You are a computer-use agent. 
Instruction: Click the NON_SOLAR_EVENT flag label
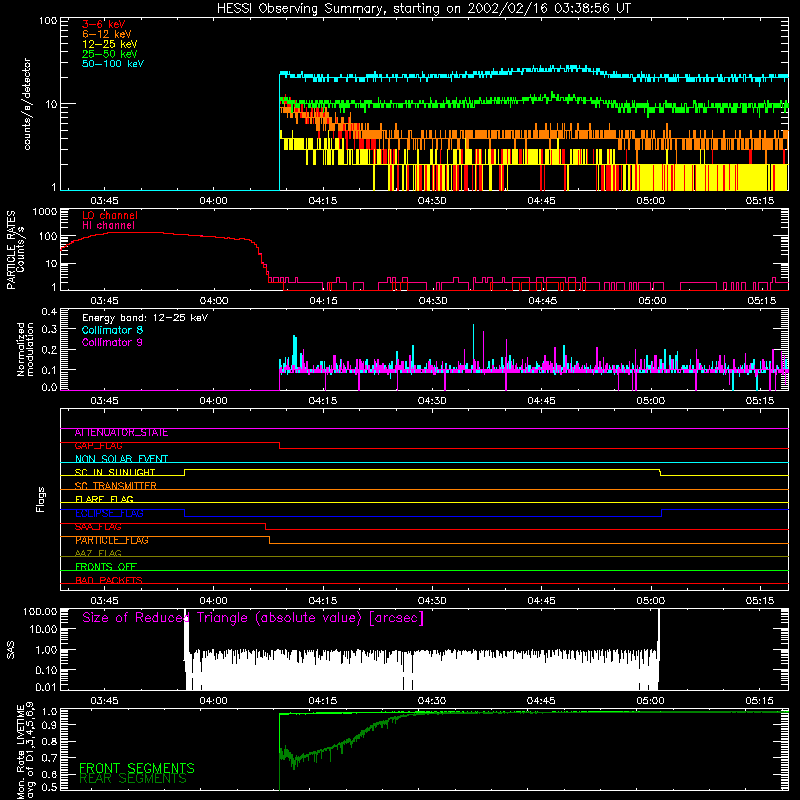(121, 459)
